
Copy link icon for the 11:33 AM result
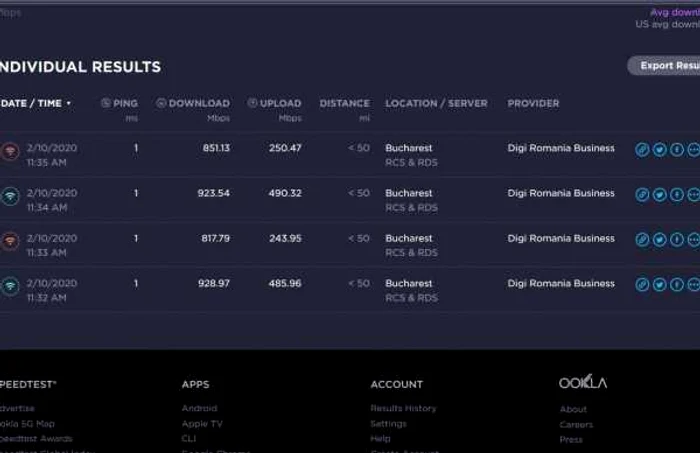point(642,240)
